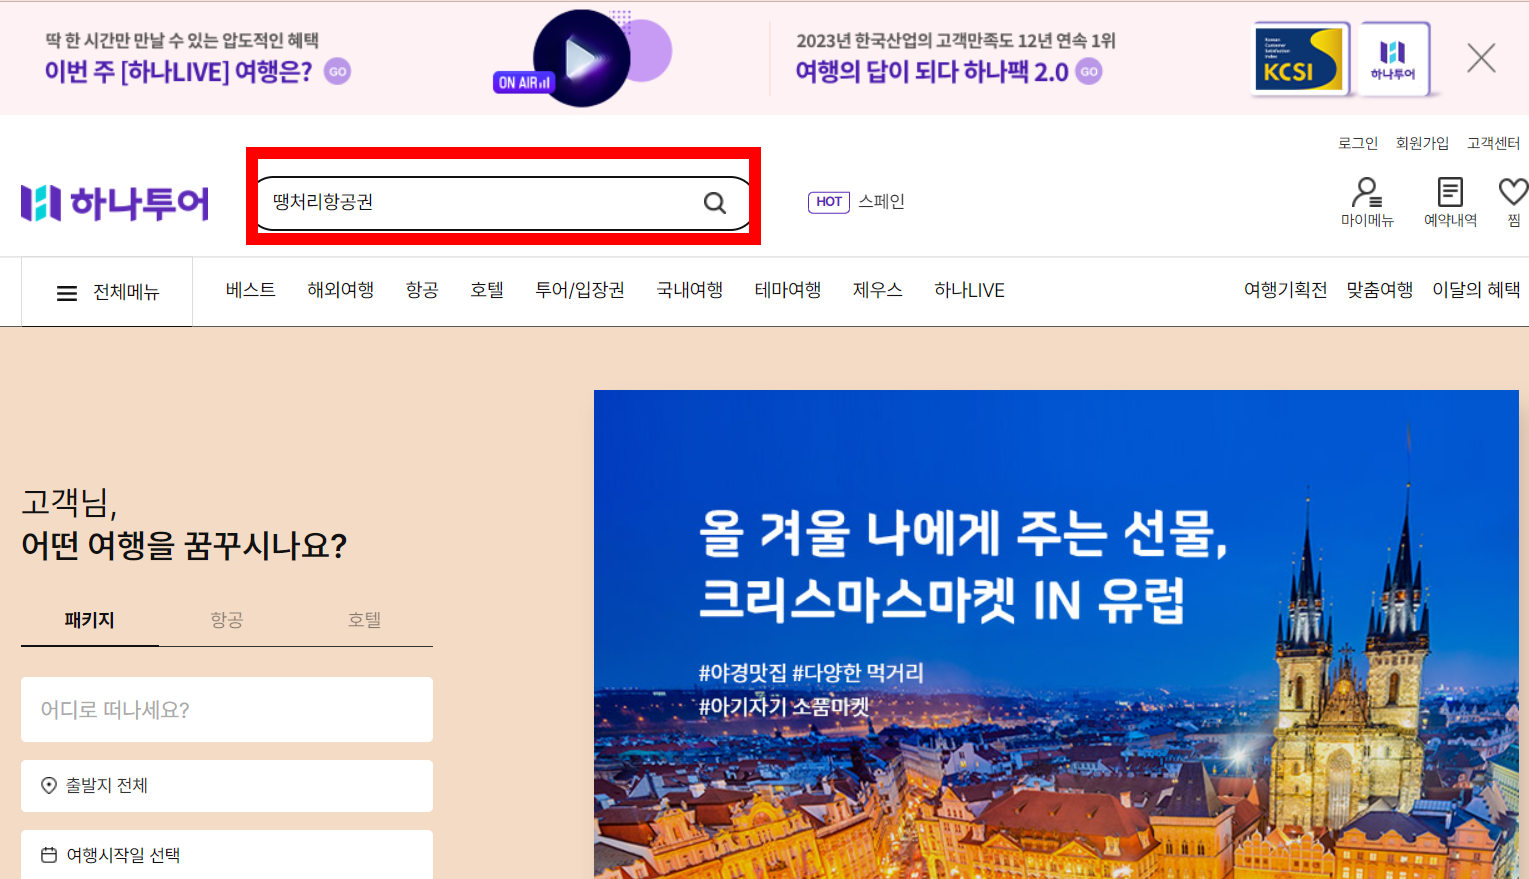The image size is (1529, 879).
Task: Open the 여행시작일 선택 date picker
Action: [x=226, y=856]
